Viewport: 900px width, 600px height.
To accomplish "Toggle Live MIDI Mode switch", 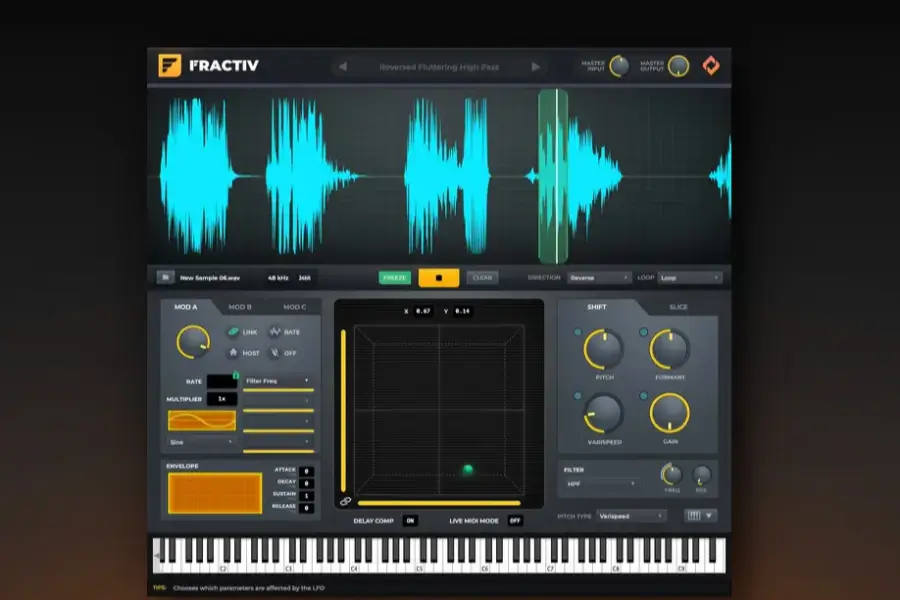I will point(514,520).
